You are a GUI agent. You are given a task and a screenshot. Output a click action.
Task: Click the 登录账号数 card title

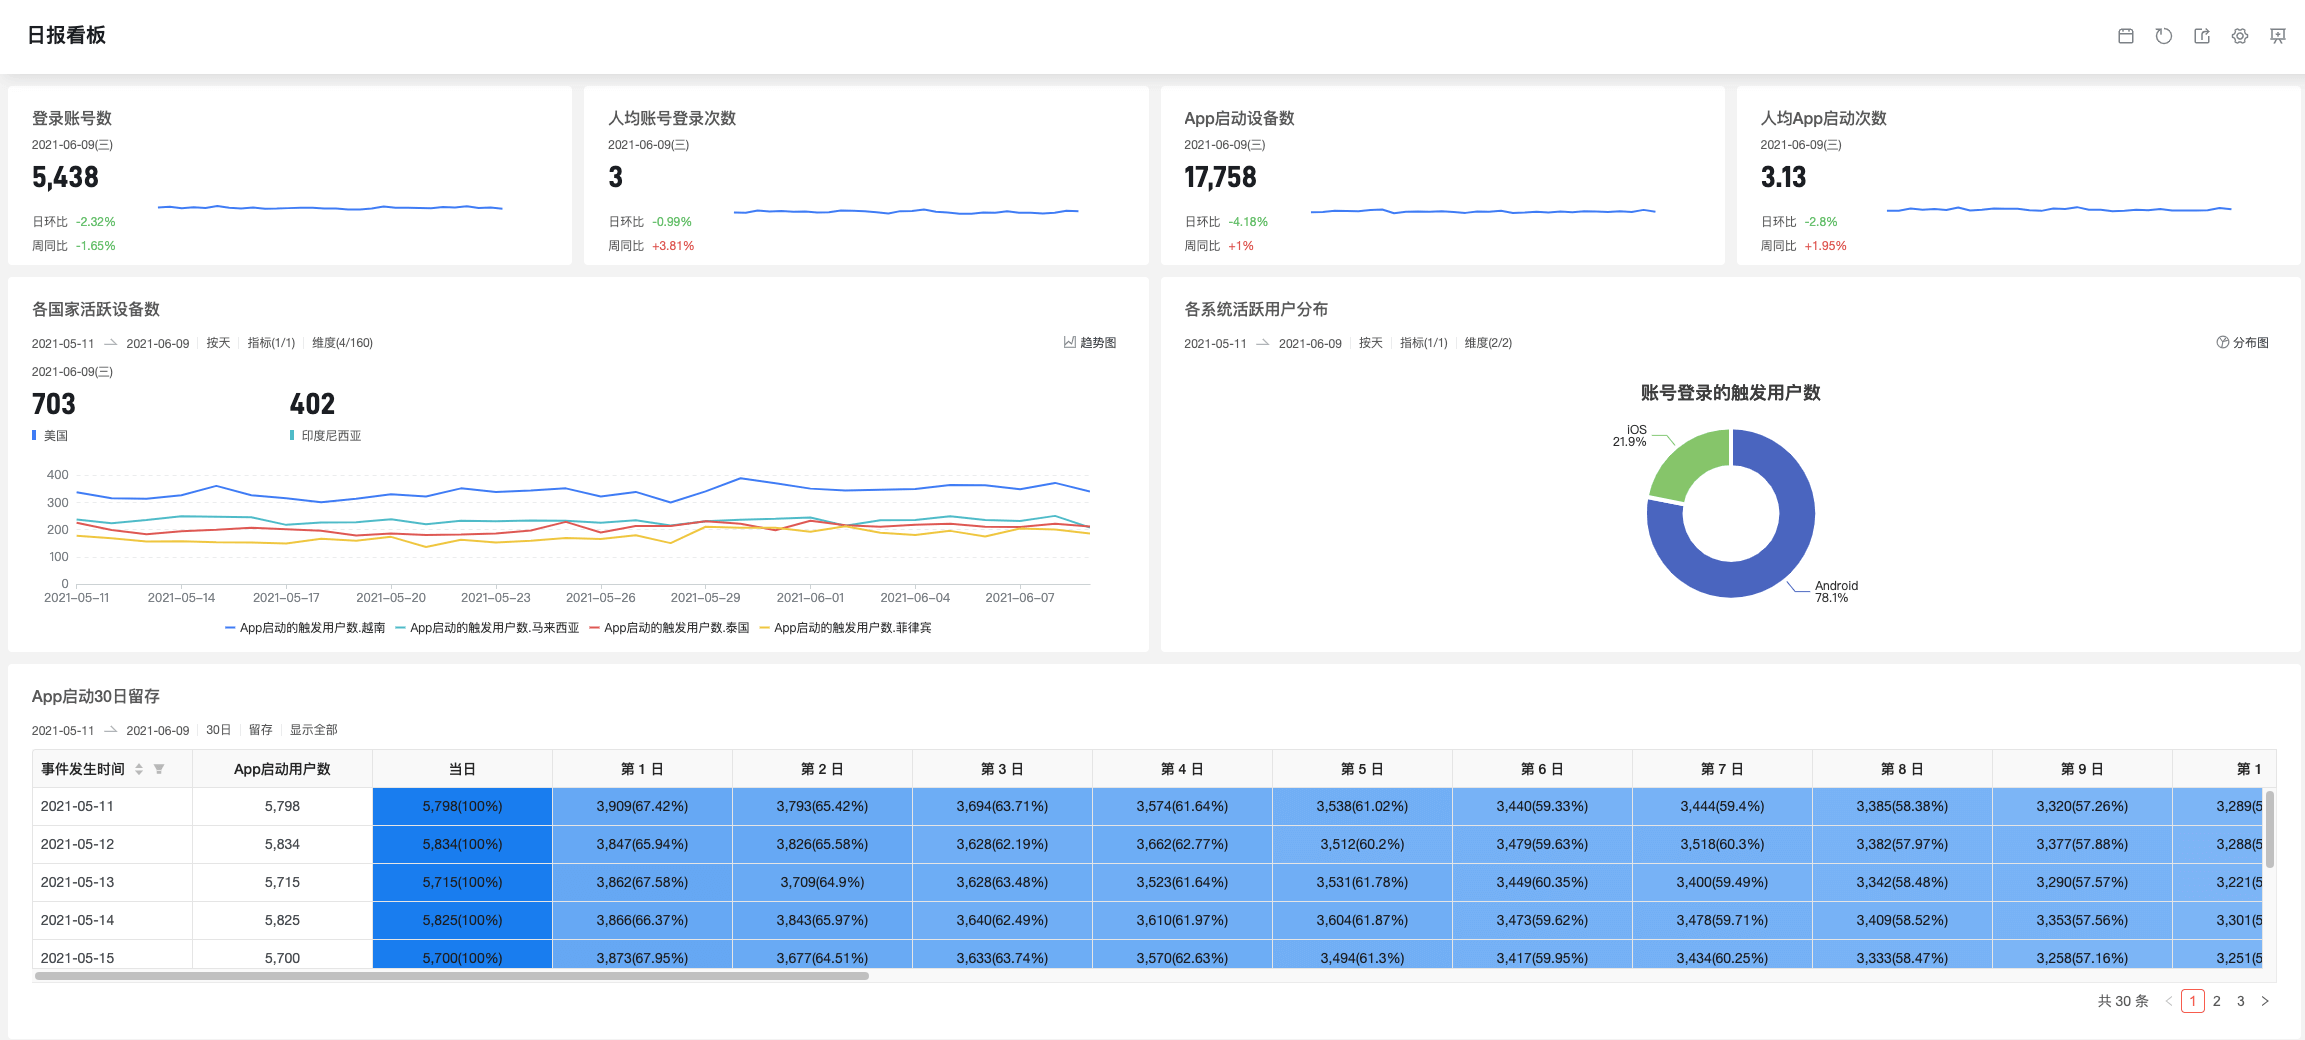point(72,118)
